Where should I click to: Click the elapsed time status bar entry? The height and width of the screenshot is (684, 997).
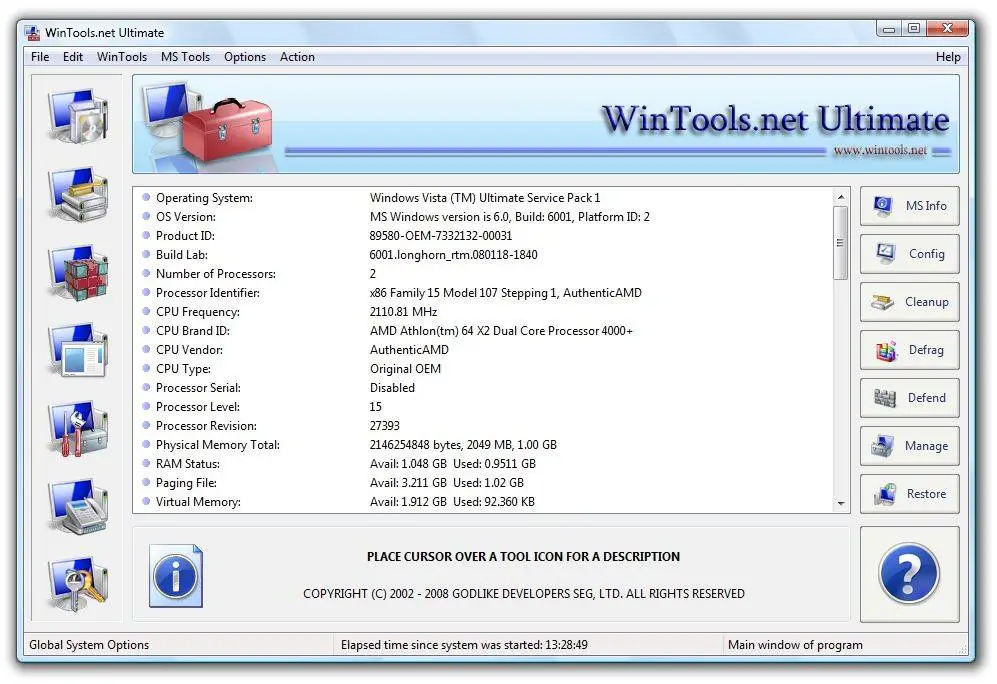click(x=464, y=645)
